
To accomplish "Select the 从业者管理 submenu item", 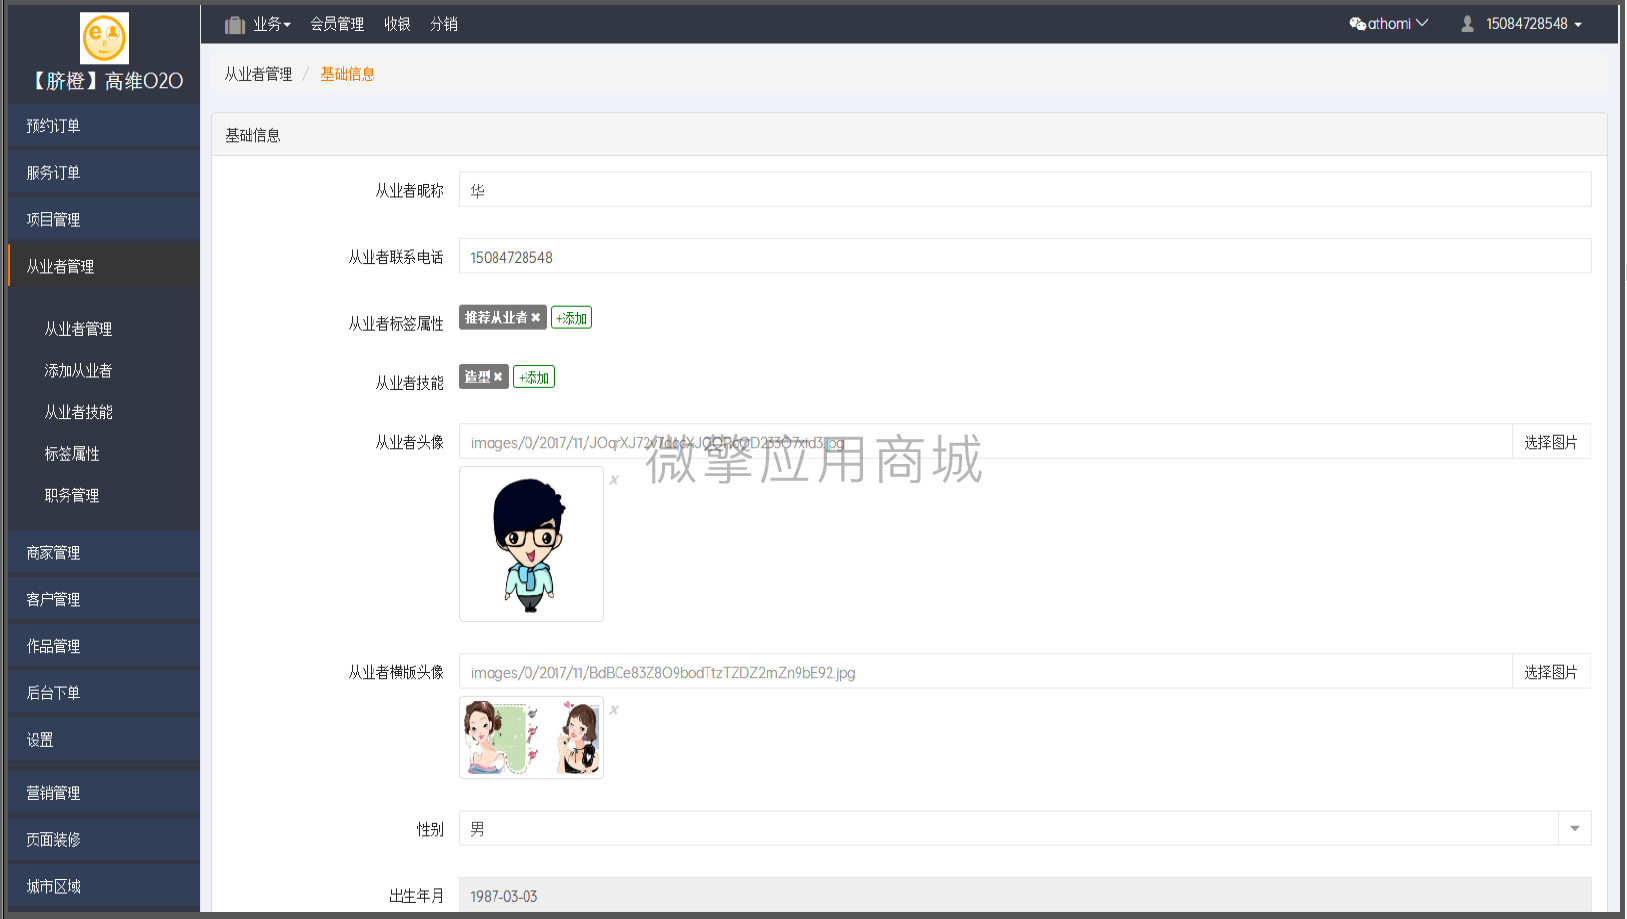I will pos(78,329).
